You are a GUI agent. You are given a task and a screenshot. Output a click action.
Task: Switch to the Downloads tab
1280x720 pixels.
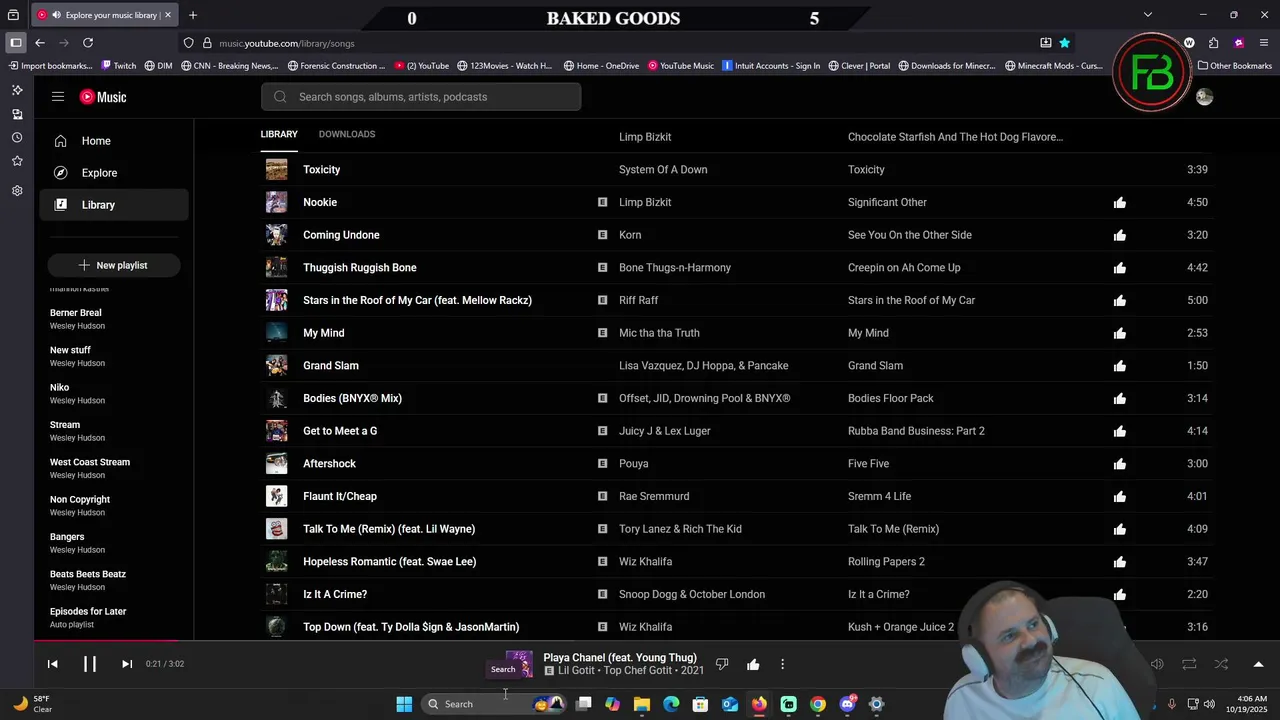347,134
